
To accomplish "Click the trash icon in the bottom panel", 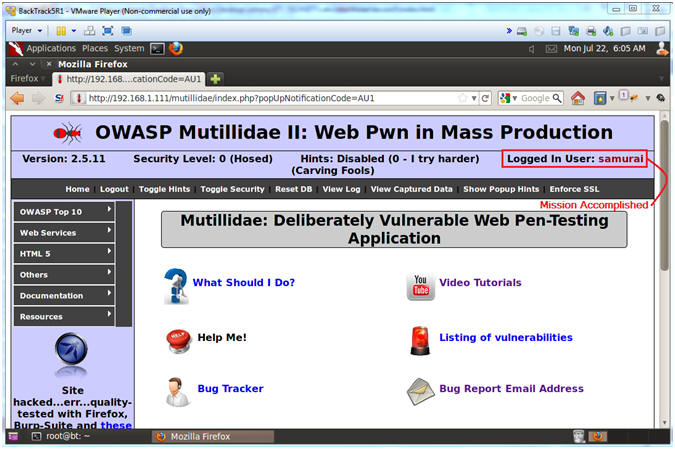I will [579, 437].
